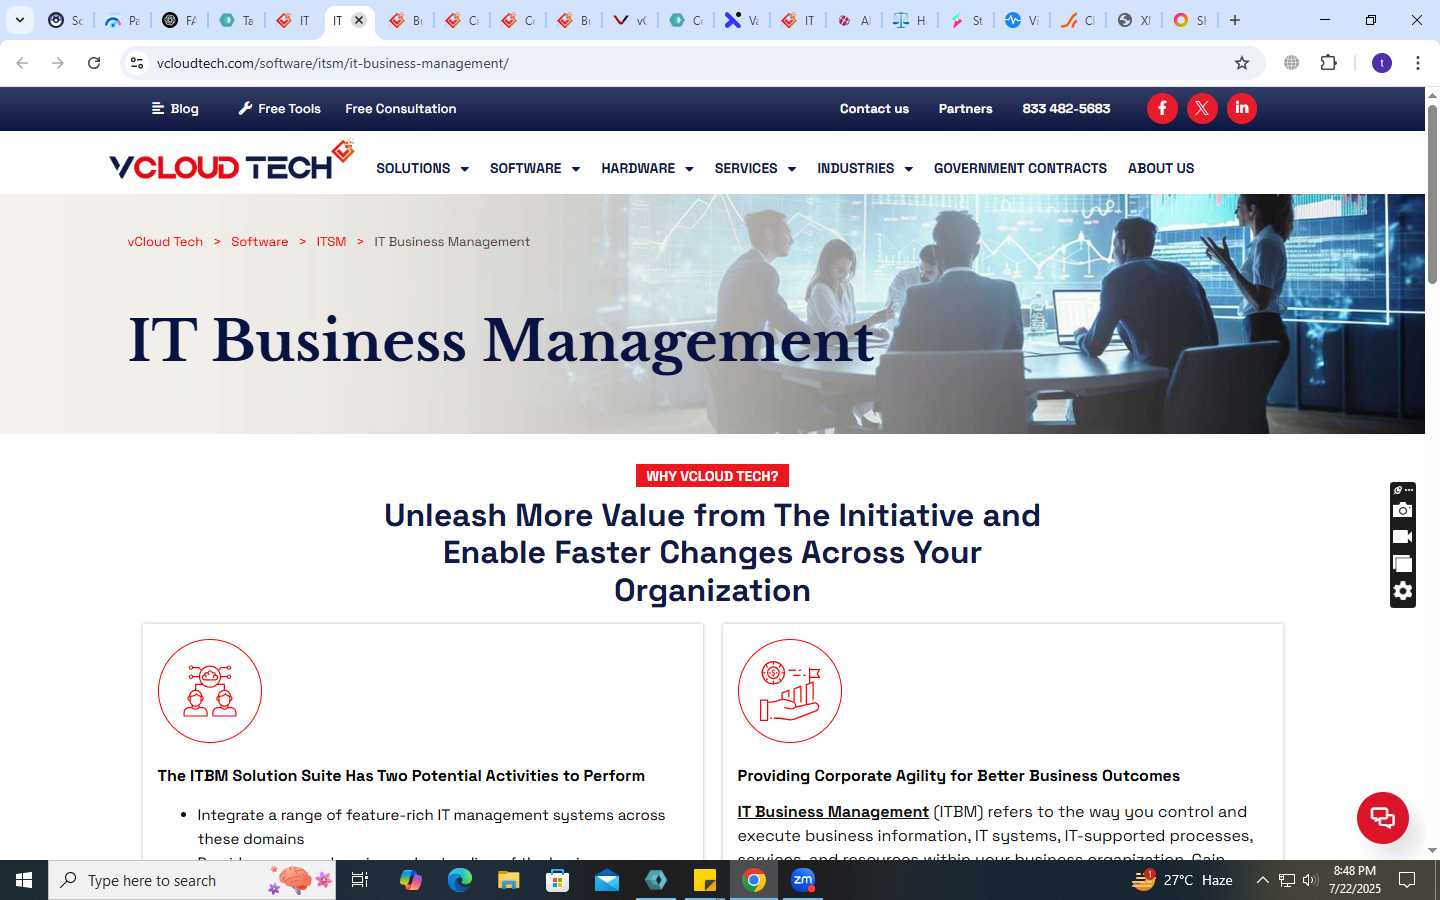
Task: Go to Software breadcrumb
Action: pyautogui.click(x=259, y=241)
